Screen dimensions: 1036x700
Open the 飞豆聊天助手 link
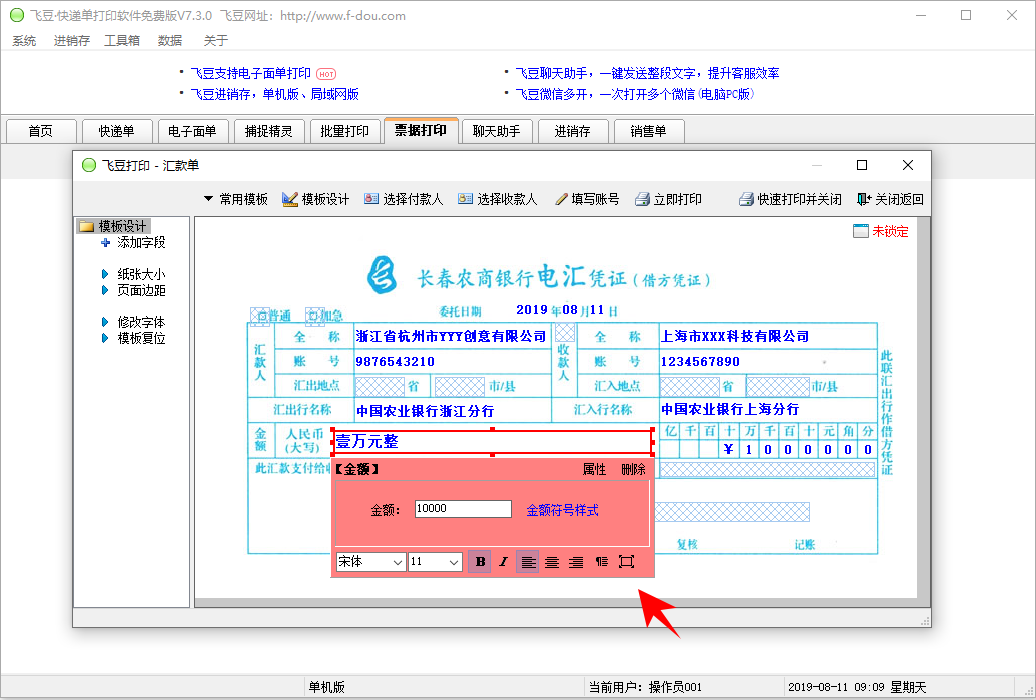point(647,73)
